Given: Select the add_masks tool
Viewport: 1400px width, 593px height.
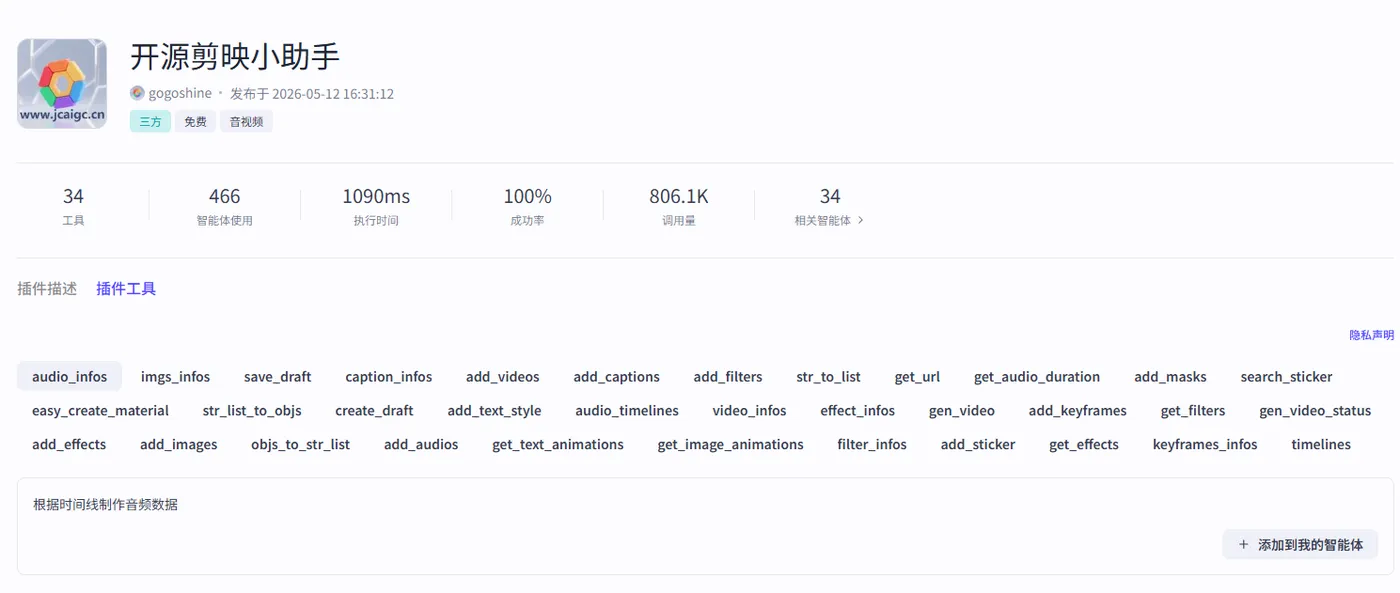Looking at the screenshot, I should (x=1170, y=377).
